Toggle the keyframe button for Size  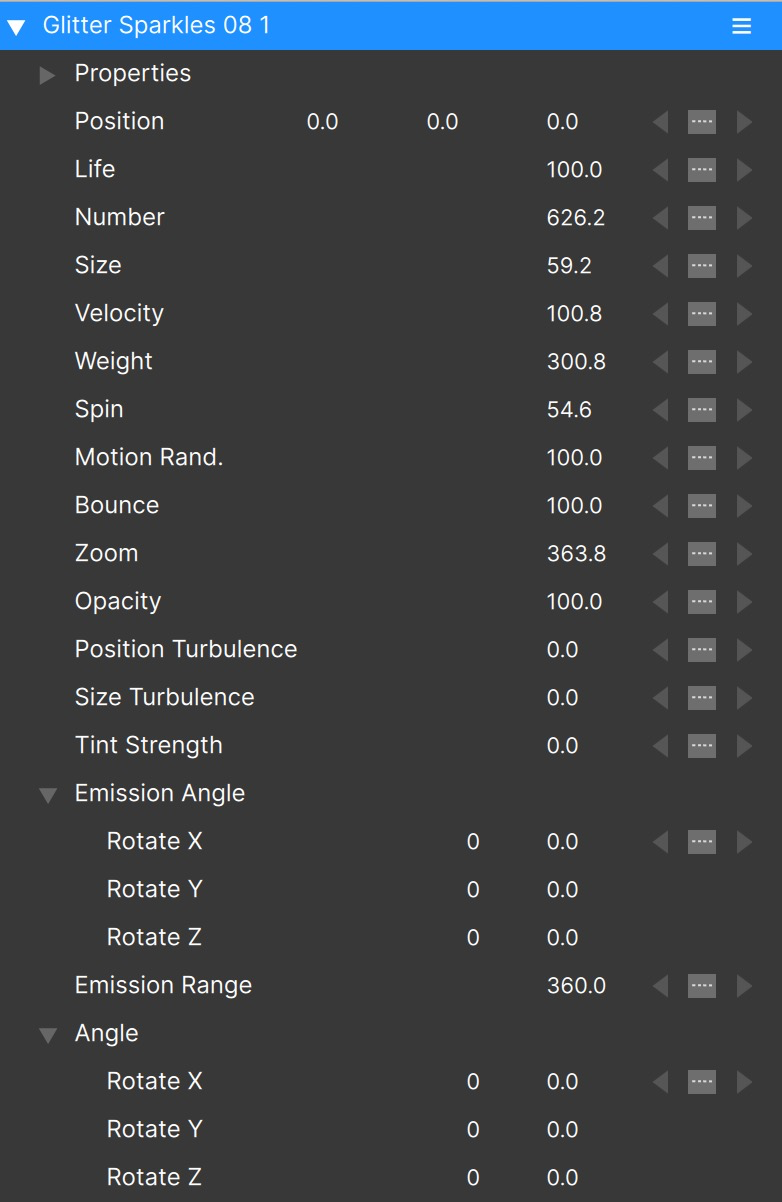tap(702, 266)
